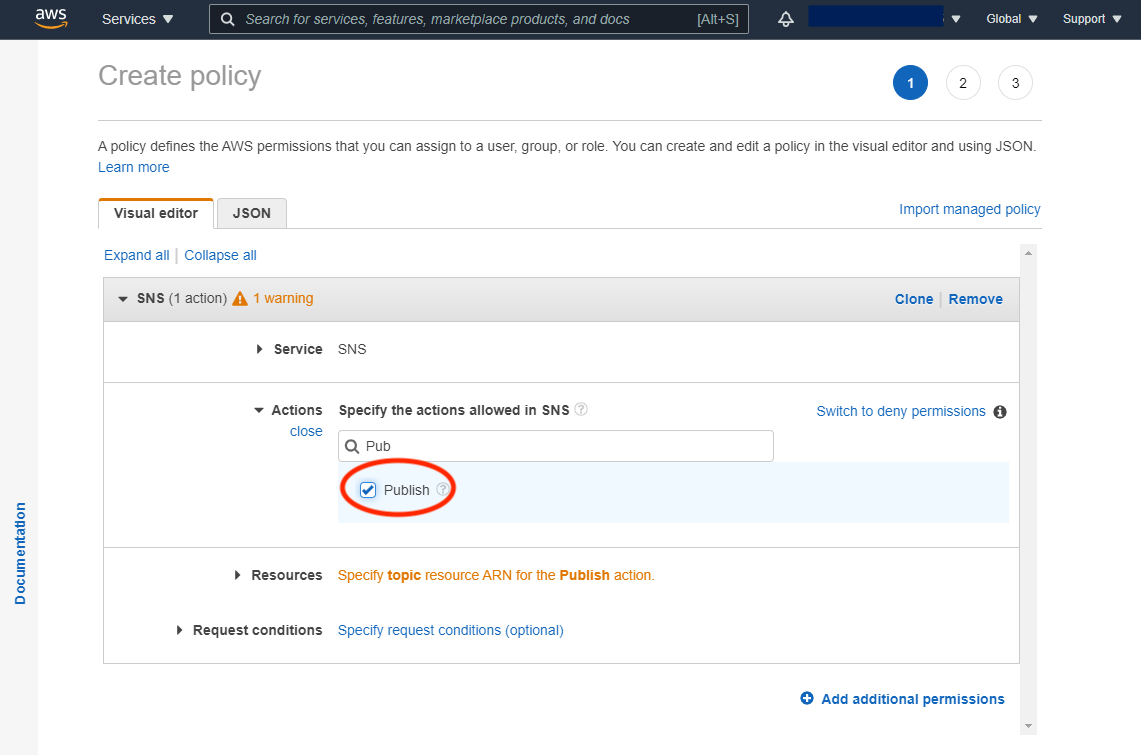Open the Global region dropdown

(x=1011, y=19)
